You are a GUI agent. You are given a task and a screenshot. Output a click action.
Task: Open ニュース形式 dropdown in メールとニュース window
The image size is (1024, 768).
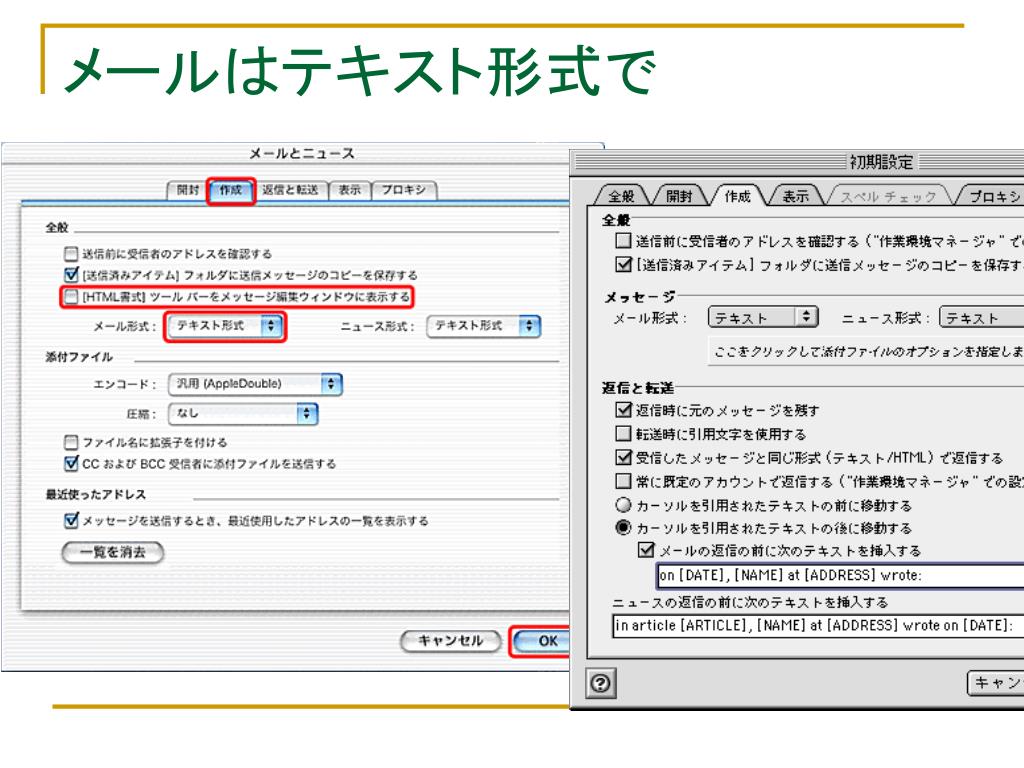point(483,325)
